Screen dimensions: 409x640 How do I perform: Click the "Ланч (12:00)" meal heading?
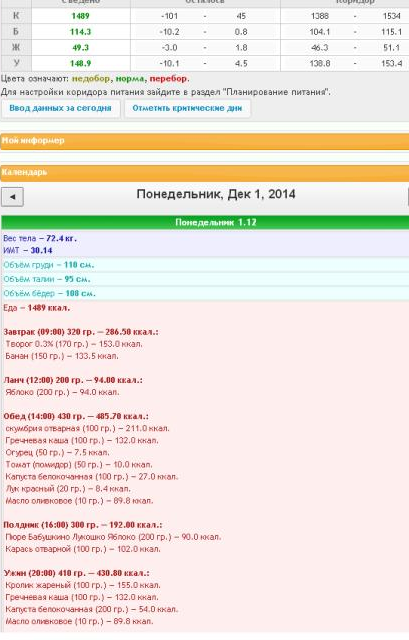coord(73,380)
